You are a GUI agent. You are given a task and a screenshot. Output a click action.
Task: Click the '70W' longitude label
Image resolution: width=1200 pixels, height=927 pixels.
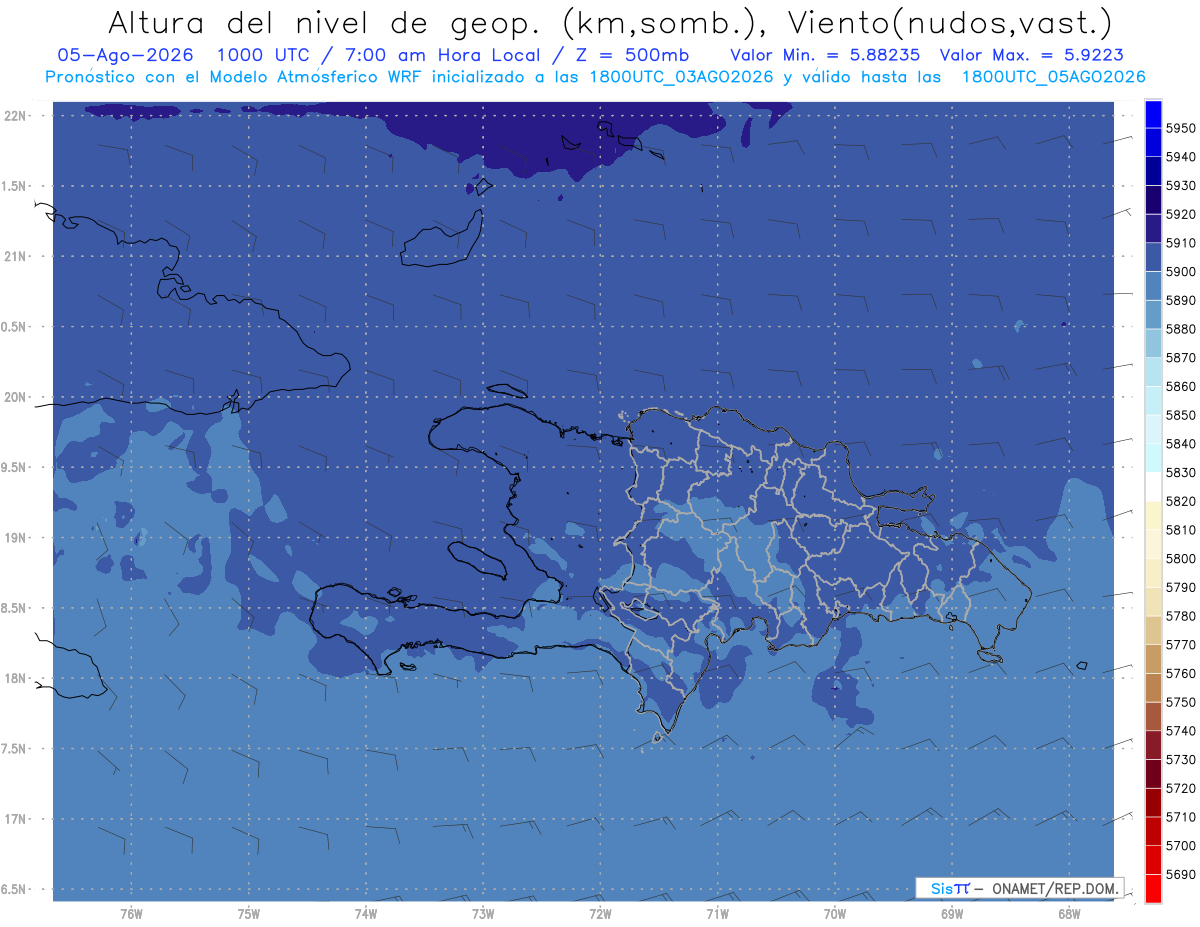pyautogui.click(x=834, y=914)
